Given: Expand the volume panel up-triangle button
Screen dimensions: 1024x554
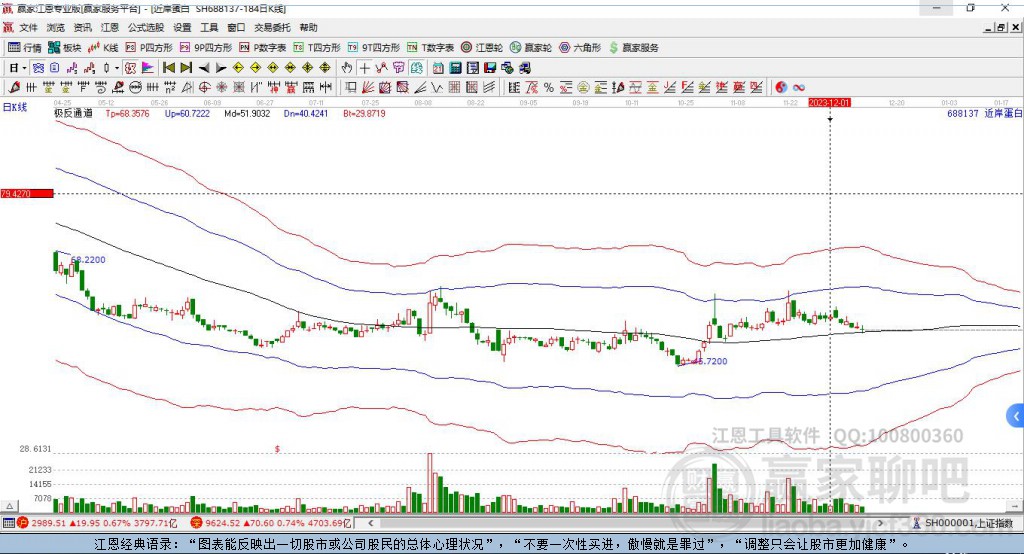Looking at the screenshot, I should pyautogui.click(x=10, y=506).
